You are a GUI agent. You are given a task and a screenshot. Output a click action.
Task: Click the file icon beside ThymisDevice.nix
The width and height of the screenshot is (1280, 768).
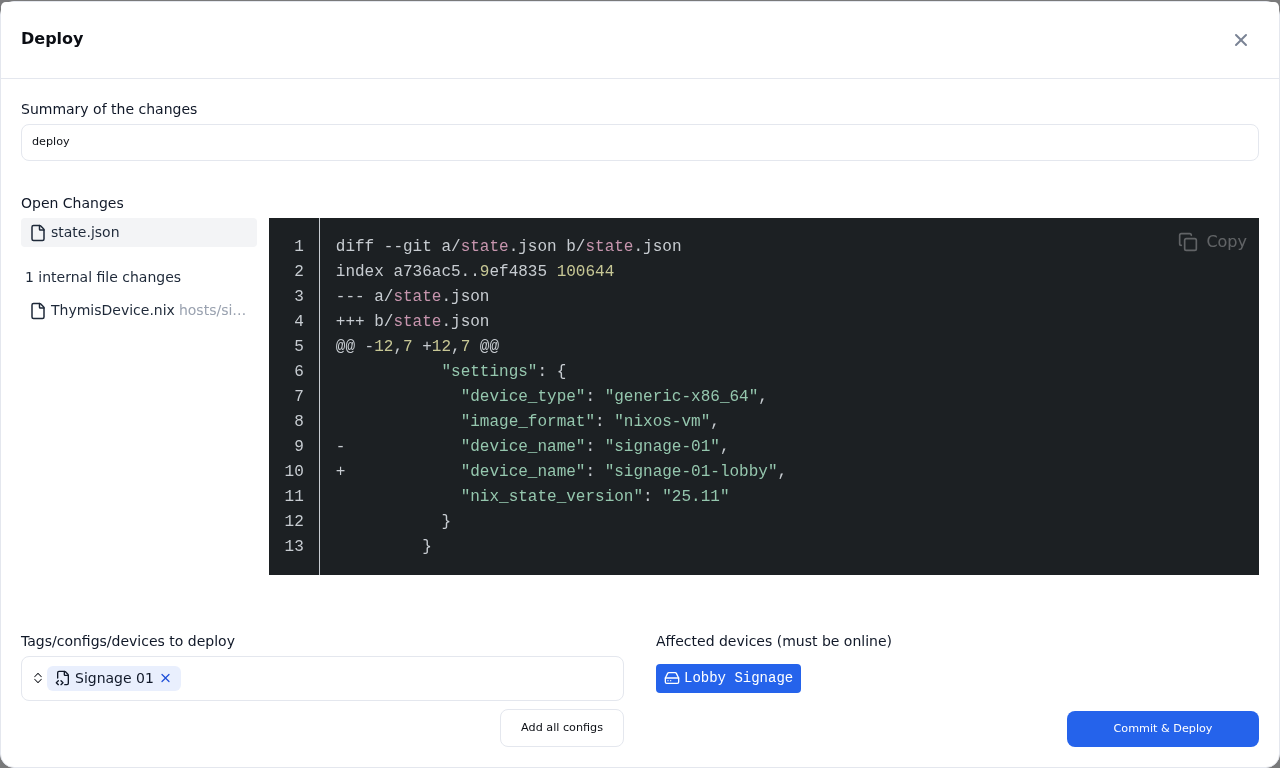pyautogui.click(x=38, y=311)
